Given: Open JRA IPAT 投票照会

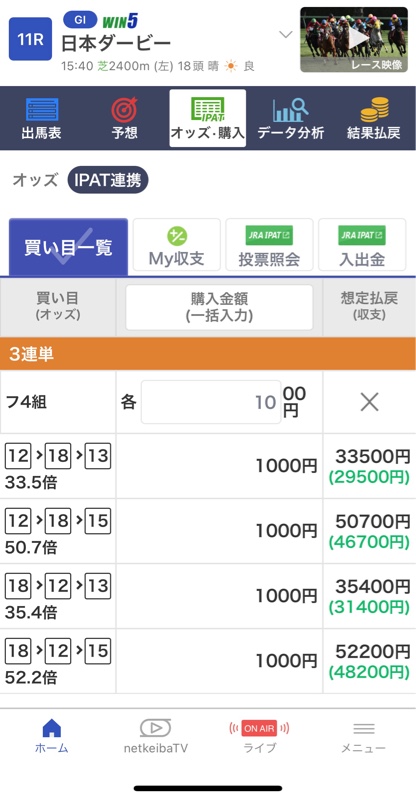Looking at the screenshot, I should tap(269, 245).
